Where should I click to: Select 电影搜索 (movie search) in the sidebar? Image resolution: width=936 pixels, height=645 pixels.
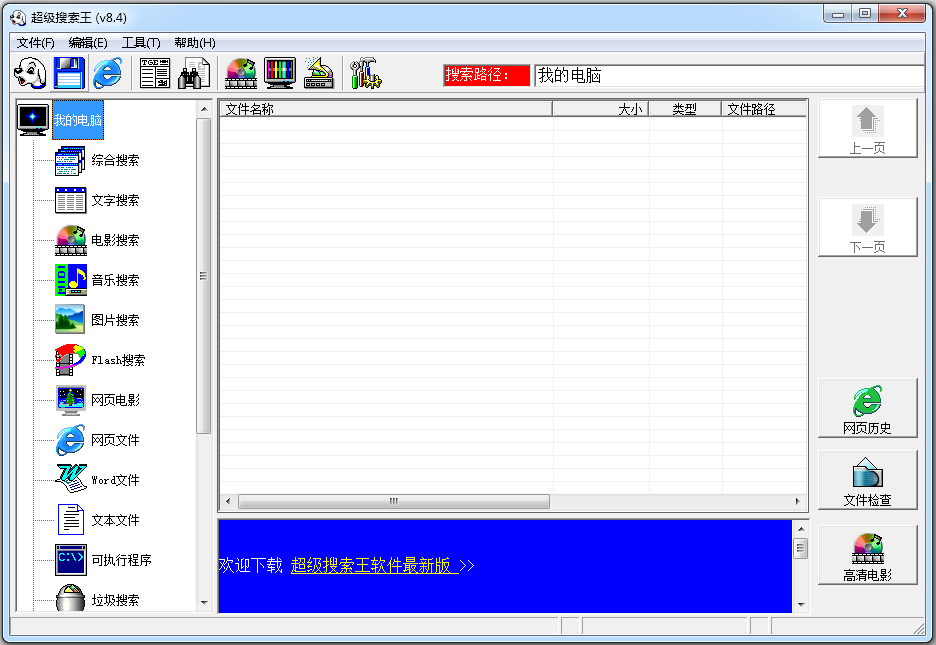point(117,240)
